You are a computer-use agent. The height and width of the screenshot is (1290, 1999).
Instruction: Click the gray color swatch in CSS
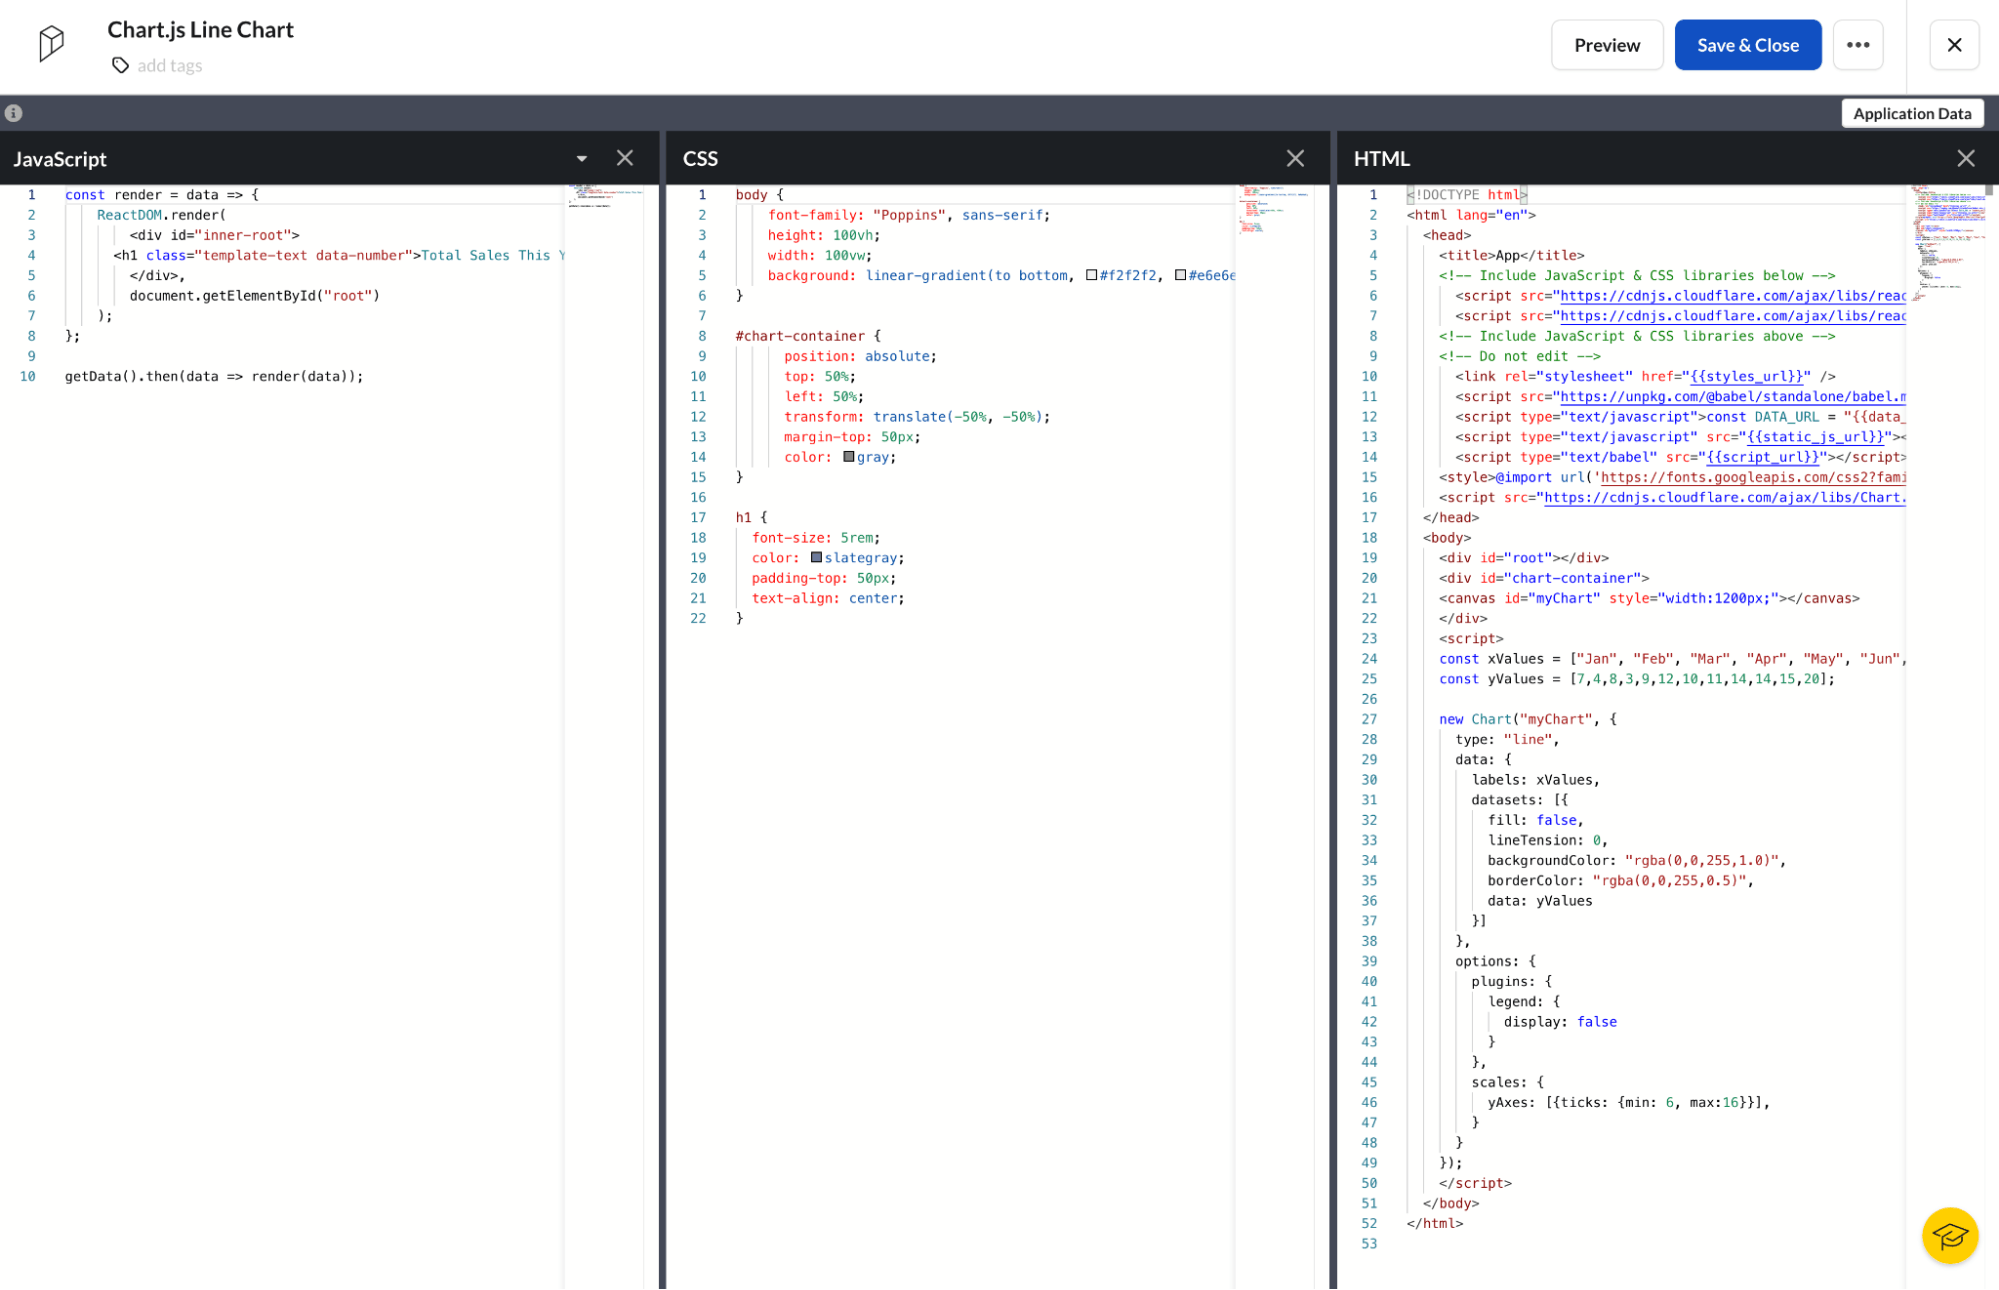click(x=849, y=457)
